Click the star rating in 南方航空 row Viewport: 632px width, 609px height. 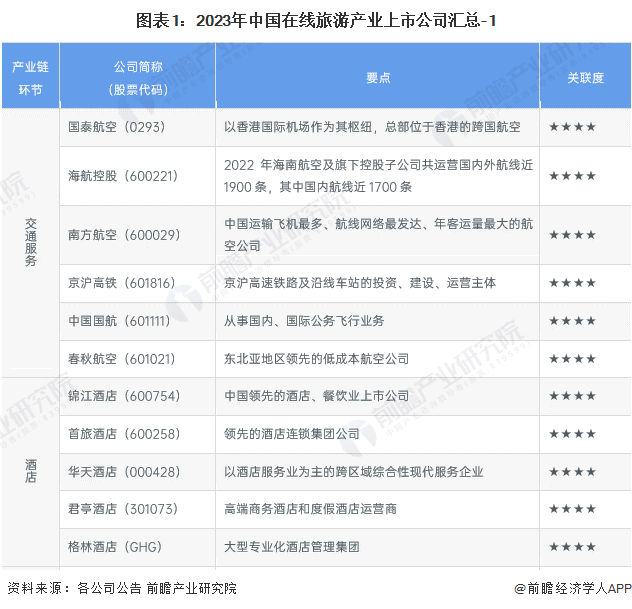[x=572, y=235]
